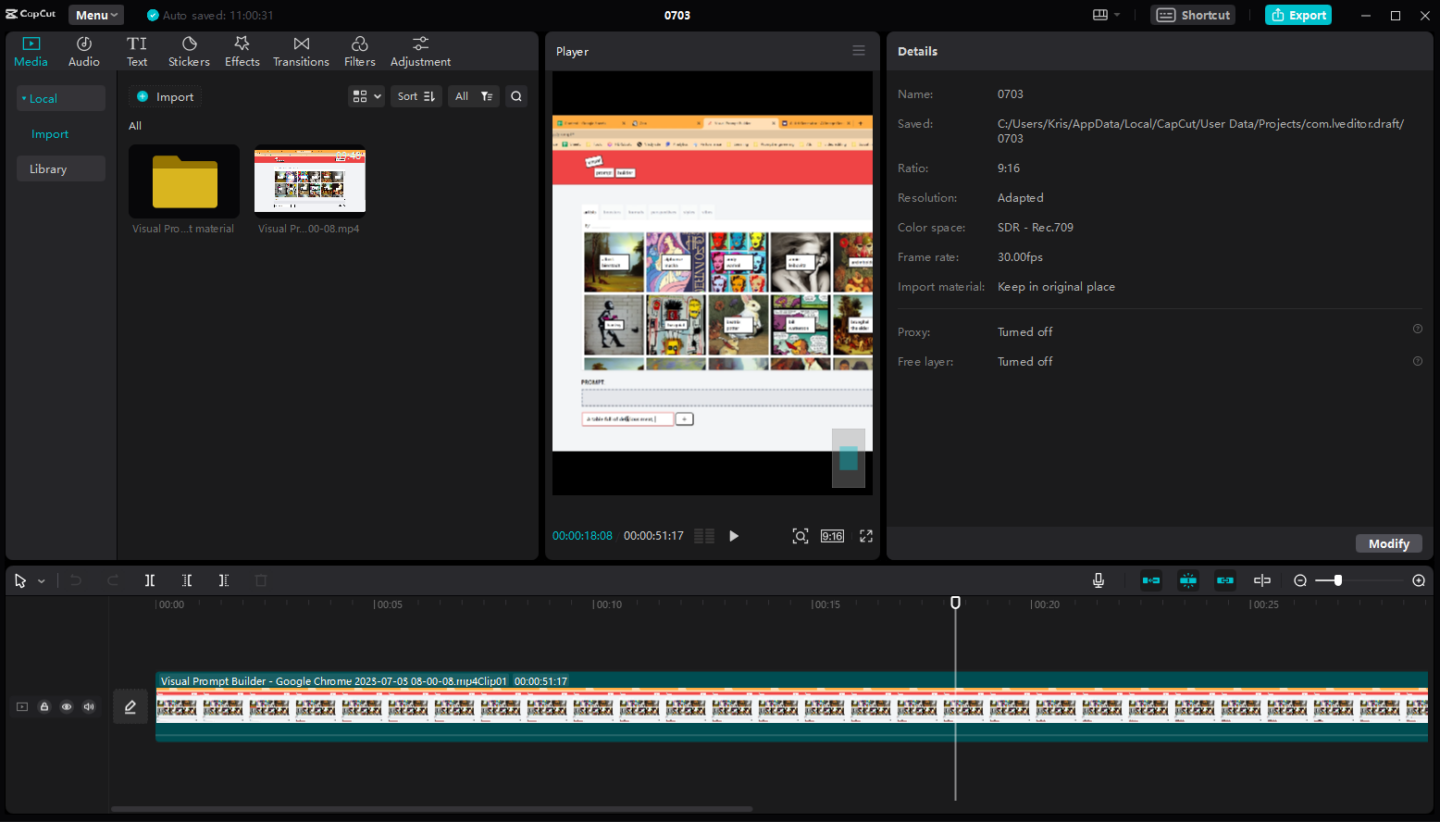
Task: Click the full-frame scan zoom icon
Action: click(800, 536)
